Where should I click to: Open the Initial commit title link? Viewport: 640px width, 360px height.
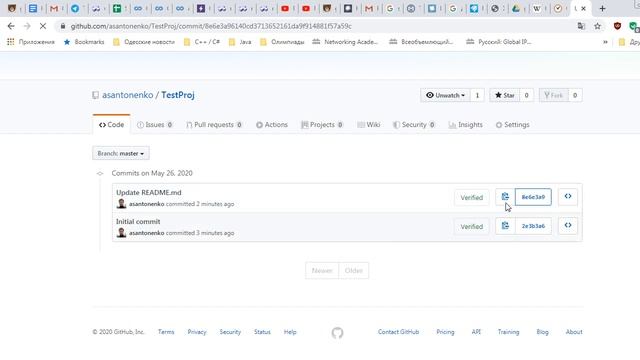[x=138, y=221]
